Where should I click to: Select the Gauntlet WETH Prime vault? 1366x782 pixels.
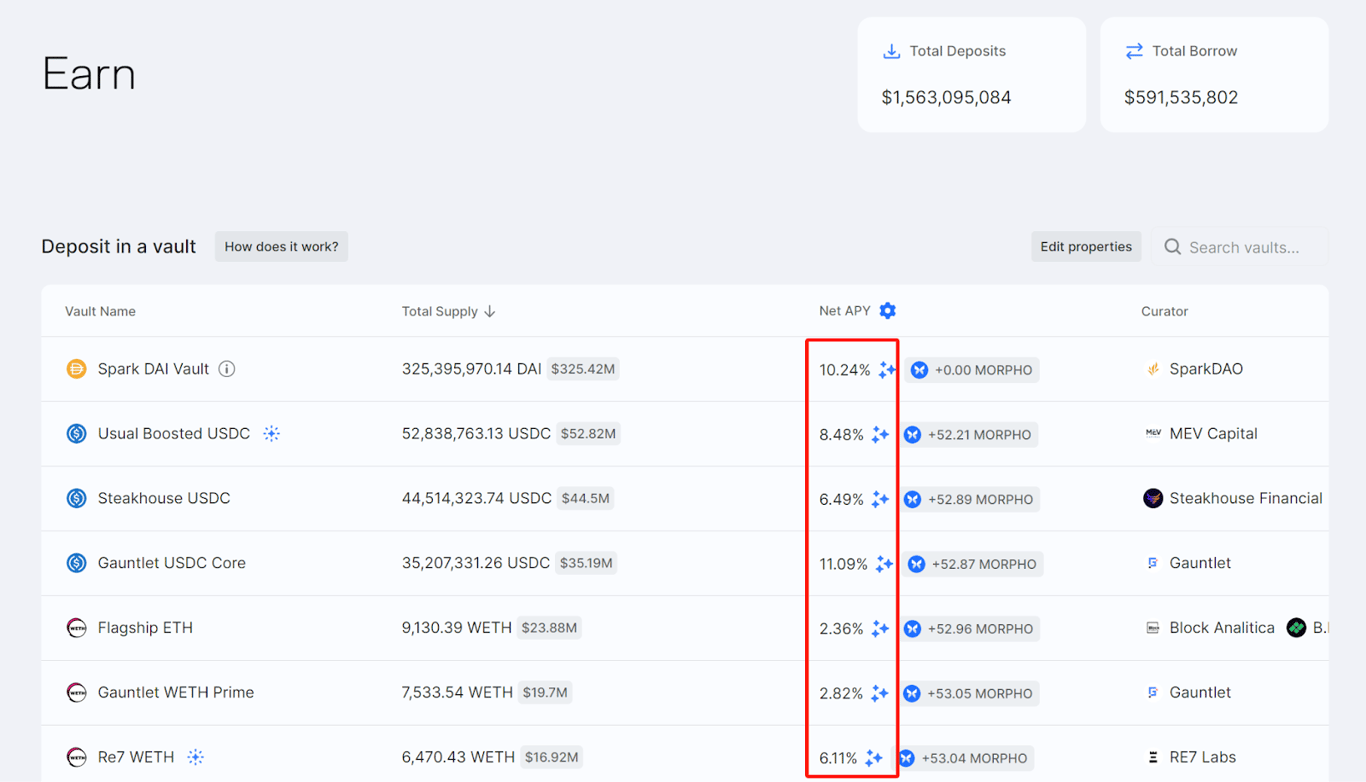point(175,692)
